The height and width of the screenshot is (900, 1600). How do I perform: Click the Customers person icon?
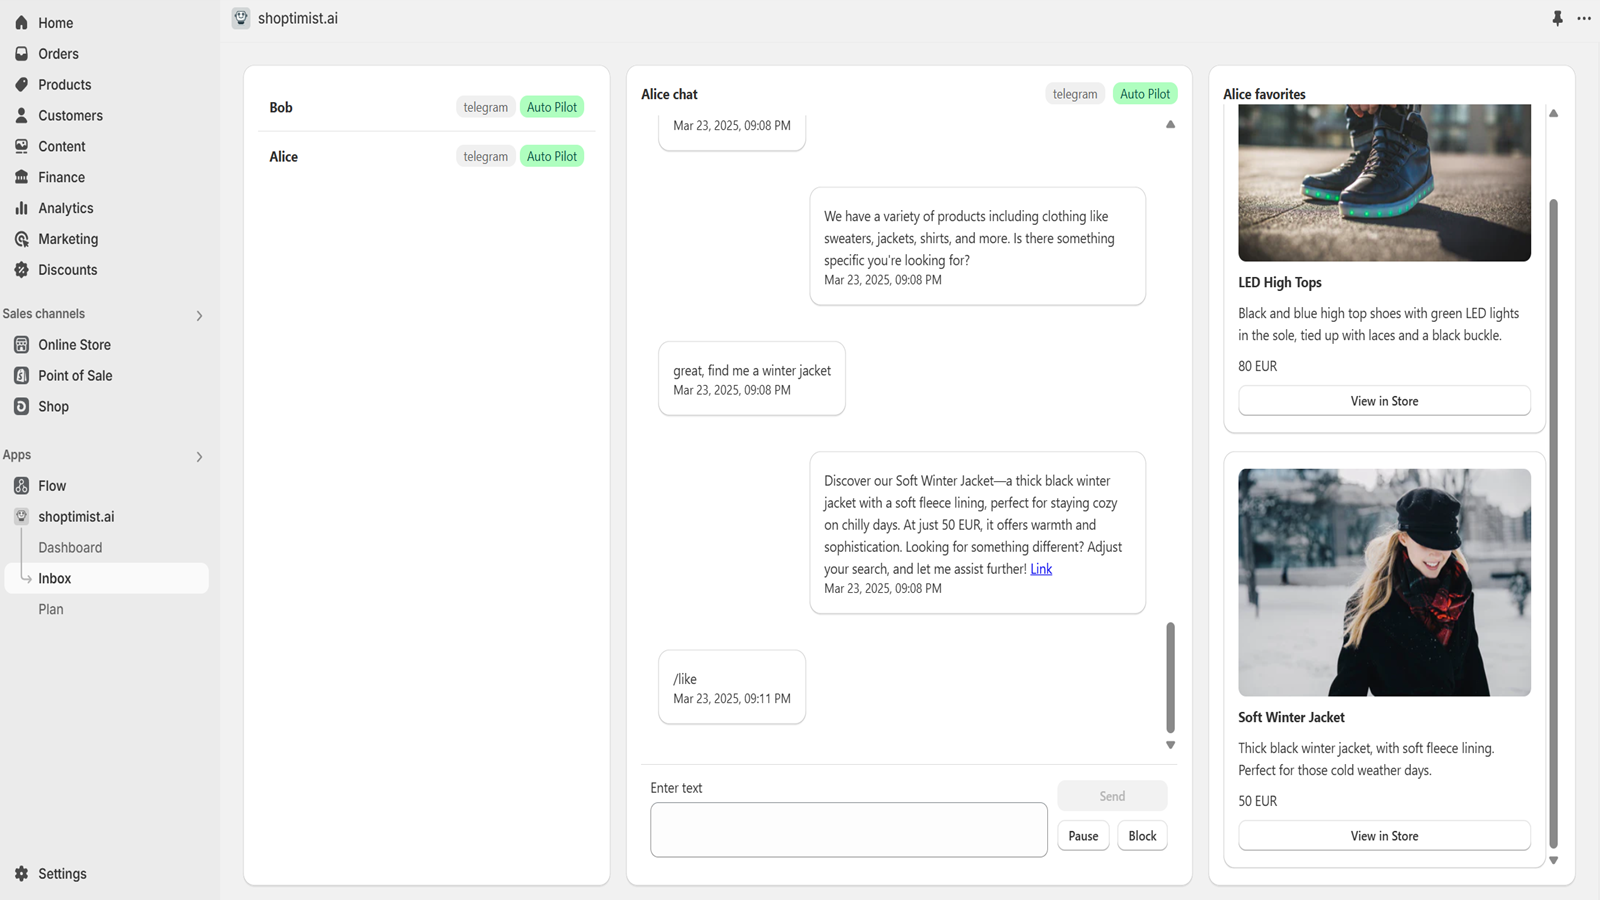(22, 116)
